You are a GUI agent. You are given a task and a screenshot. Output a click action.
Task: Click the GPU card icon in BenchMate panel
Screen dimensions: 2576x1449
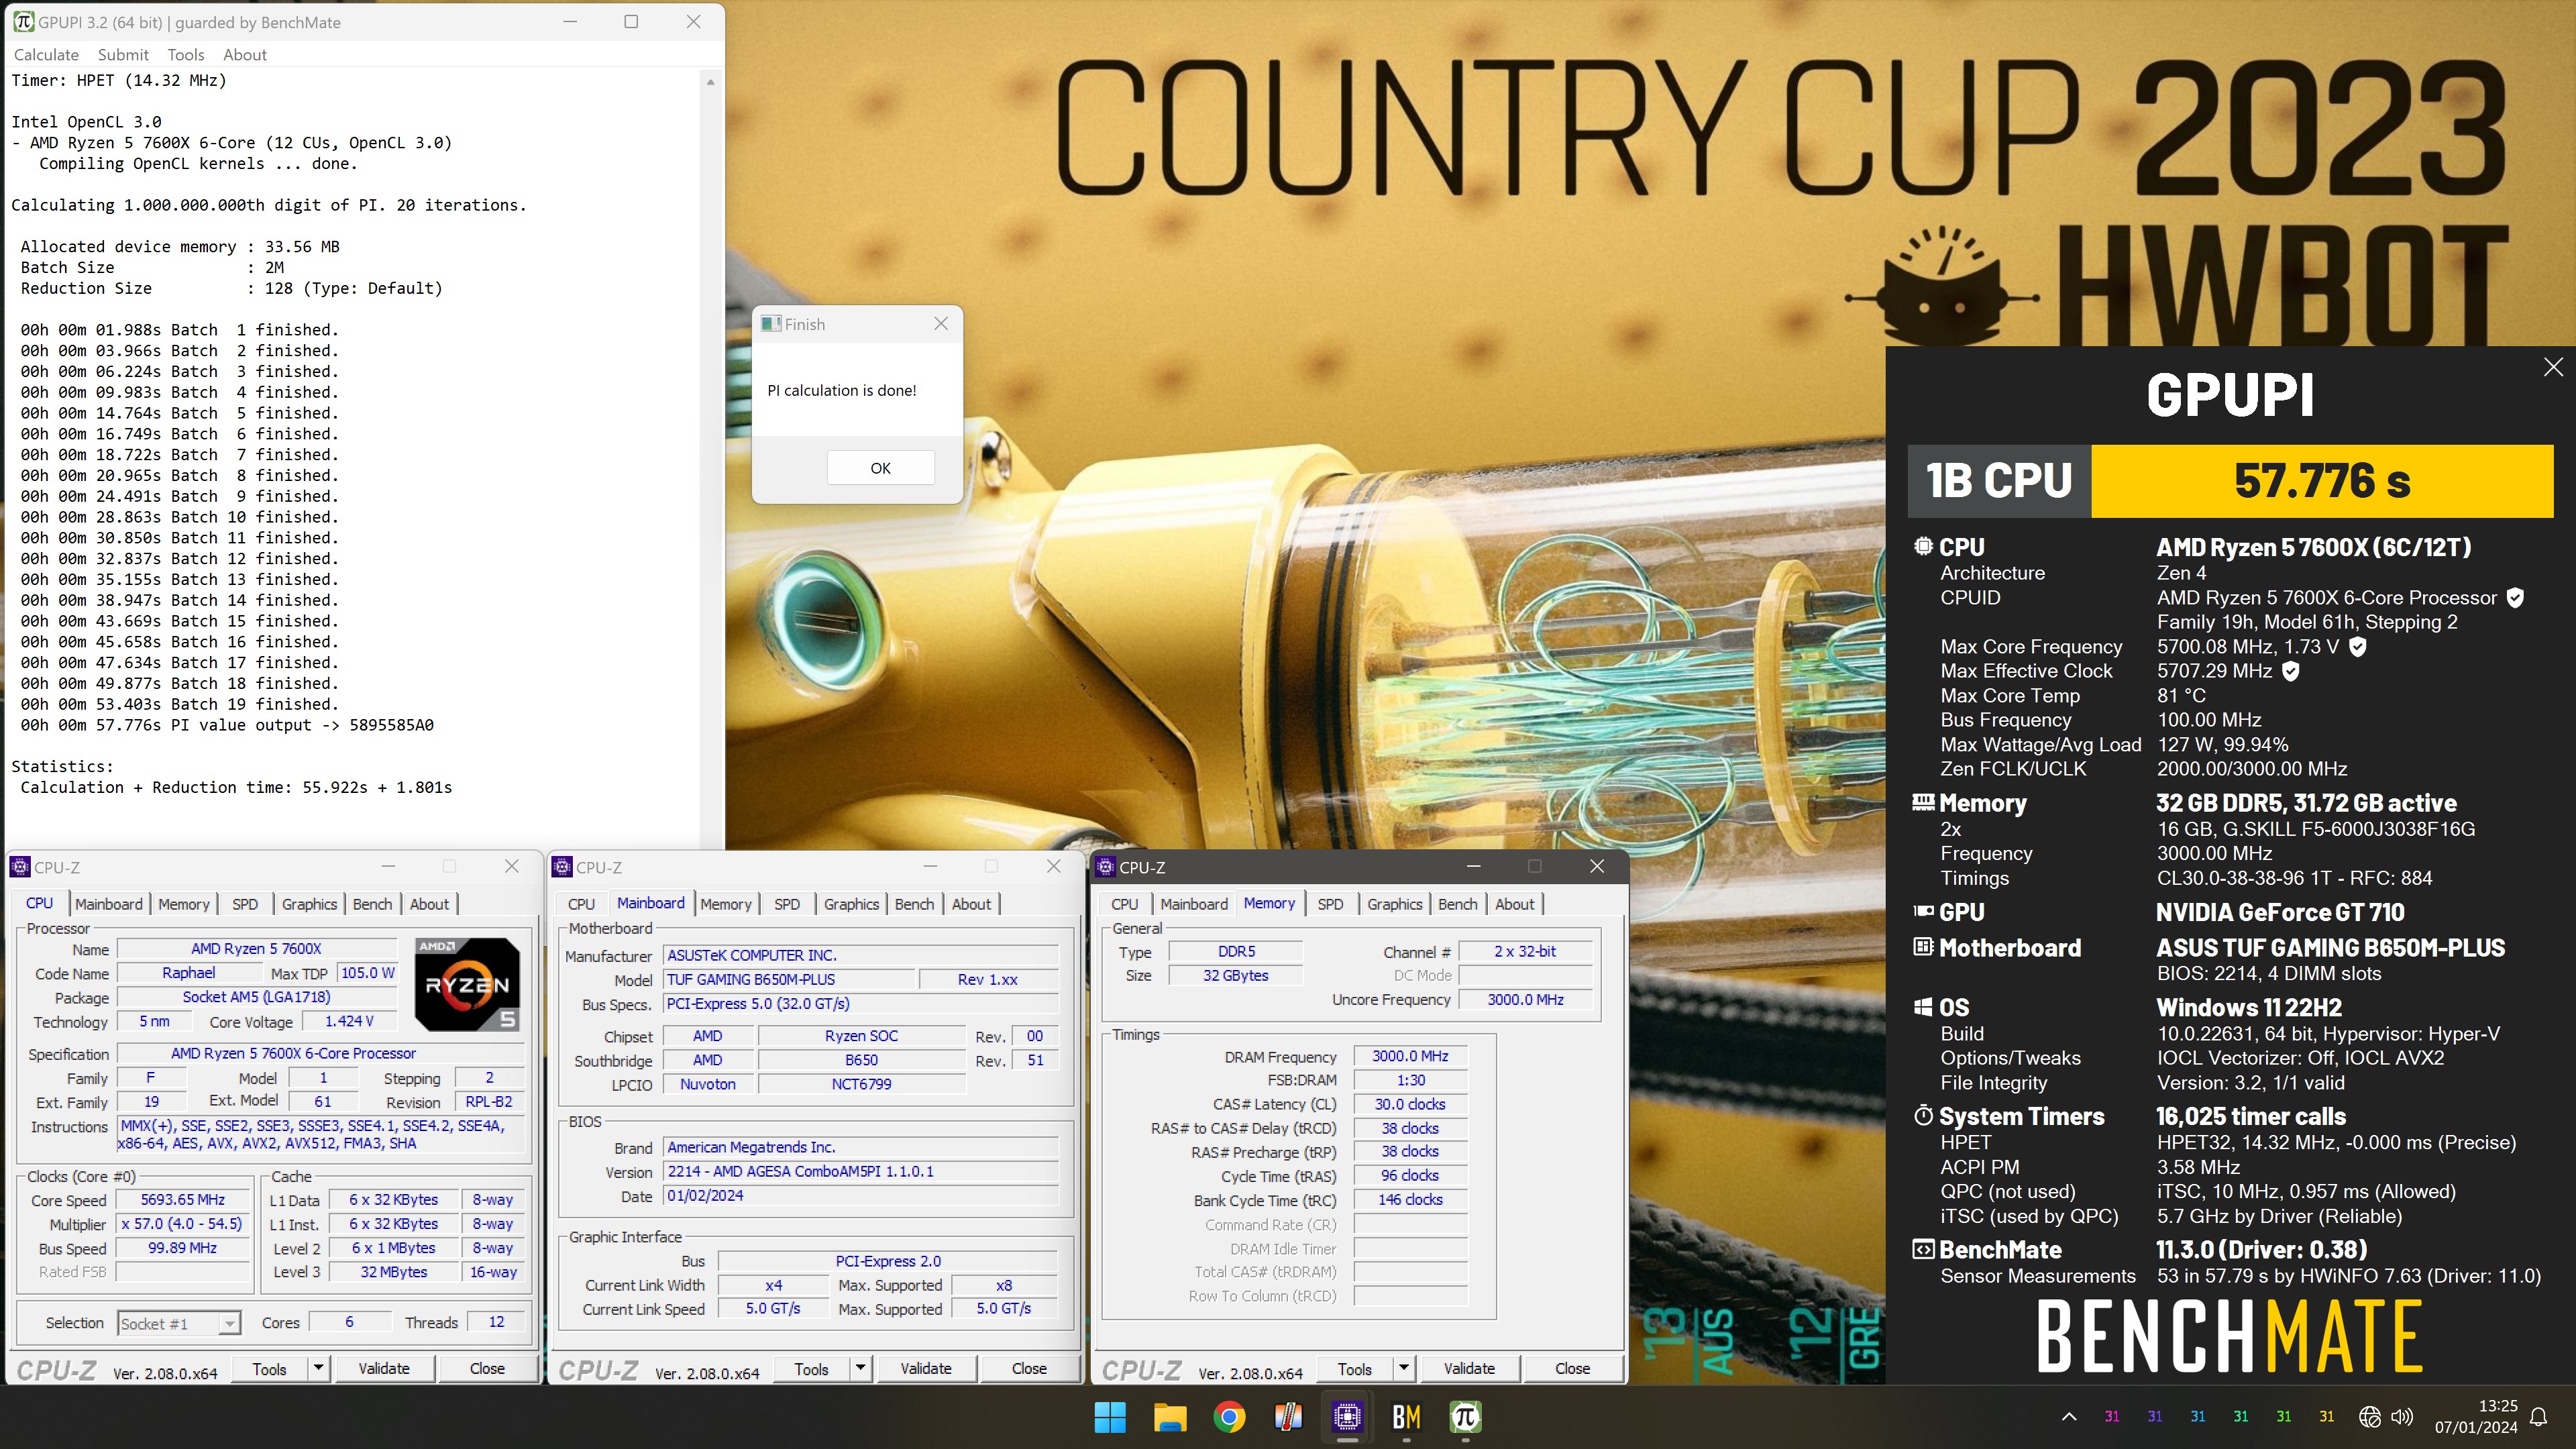1923,911
